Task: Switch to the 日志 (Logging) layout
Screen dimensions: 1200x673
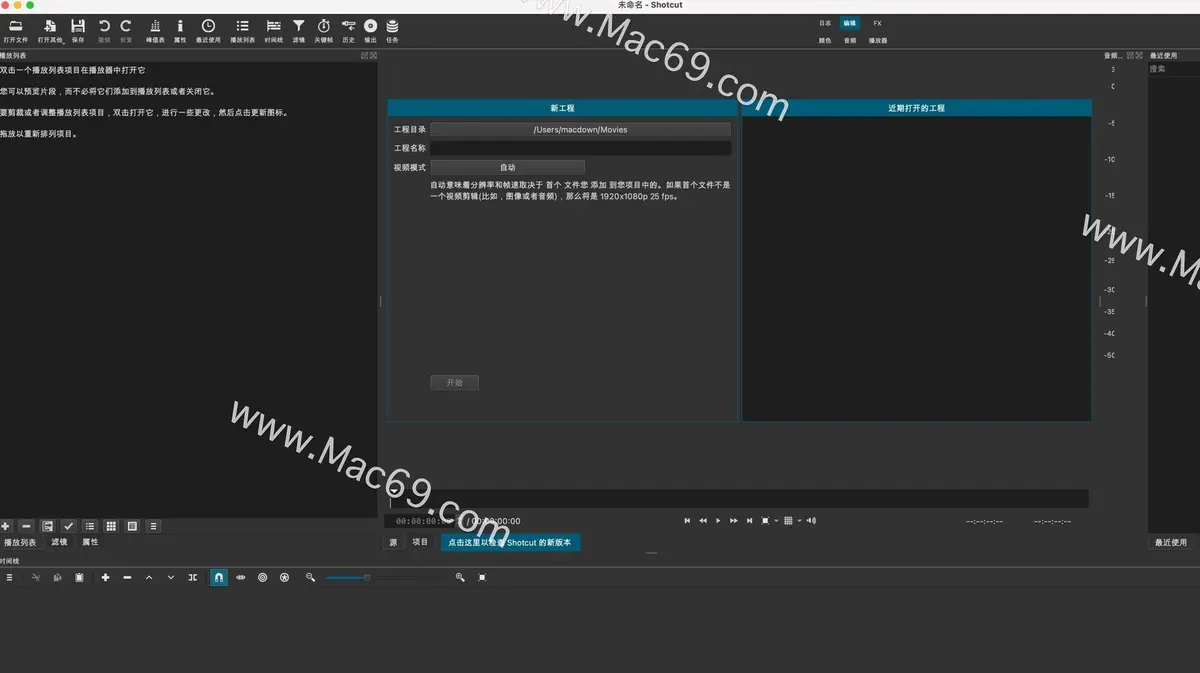Action: click(825, 23)
